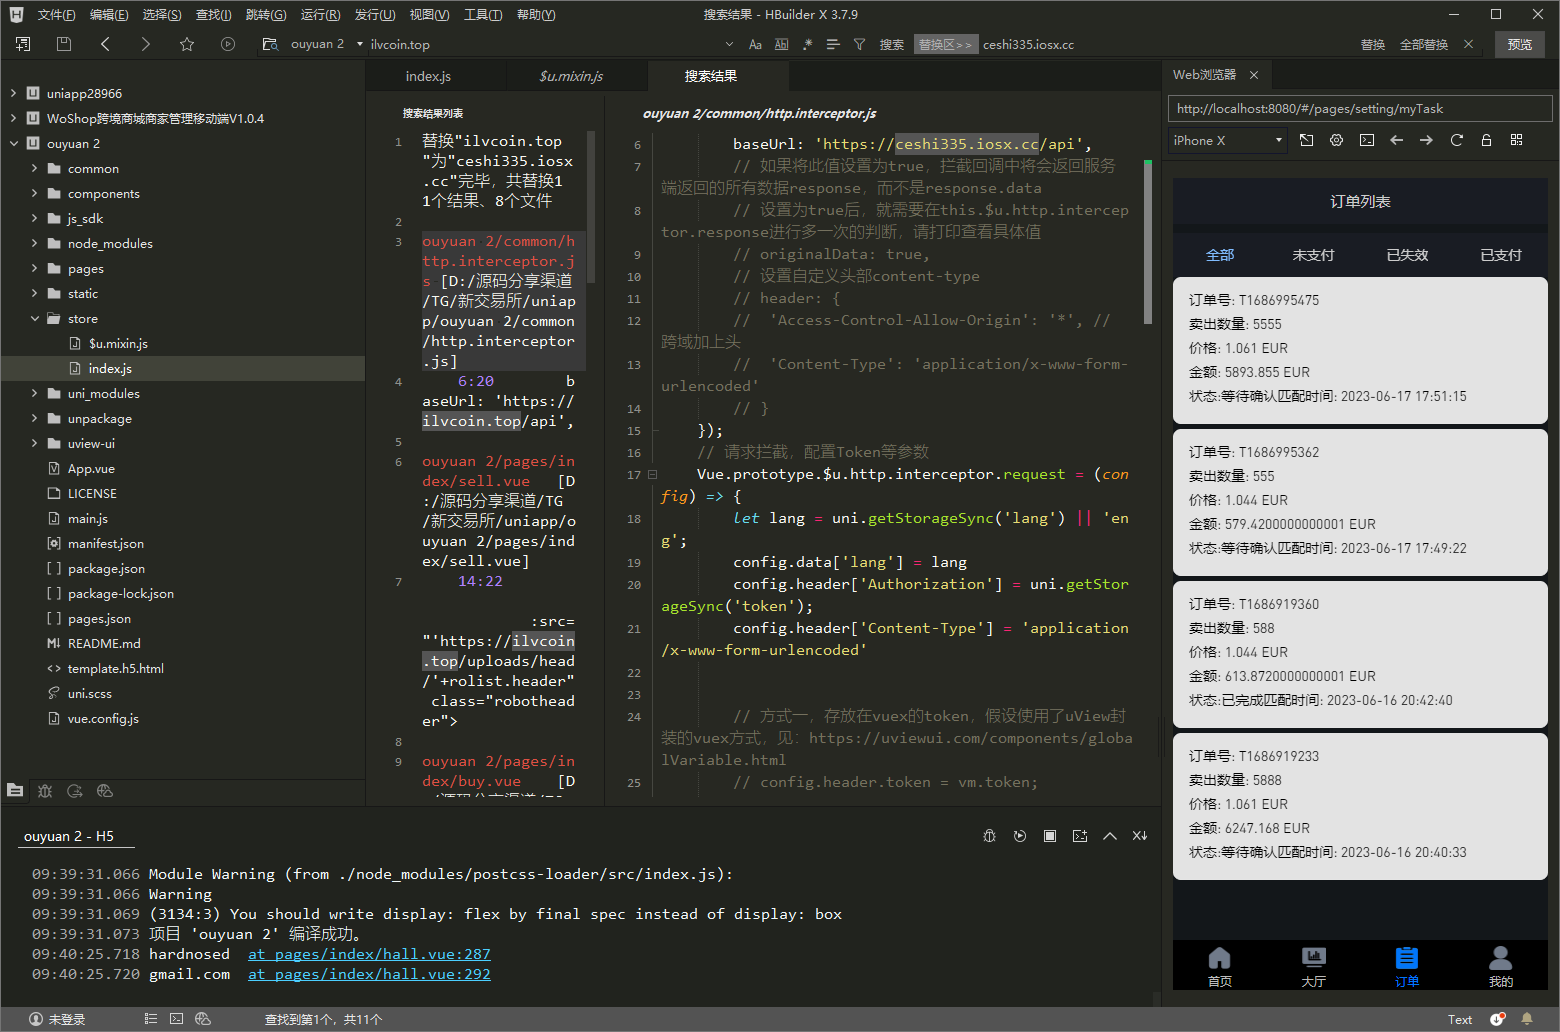This screenshot has height=1032, width=1560.
Task: Click the run play icon in toolbar
Action: point(228,44)
